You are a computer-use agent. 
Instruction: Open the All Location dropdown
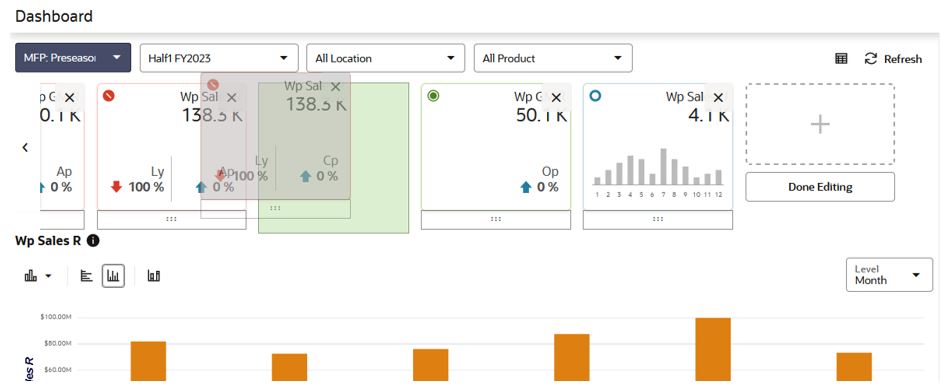pos(386,58)
